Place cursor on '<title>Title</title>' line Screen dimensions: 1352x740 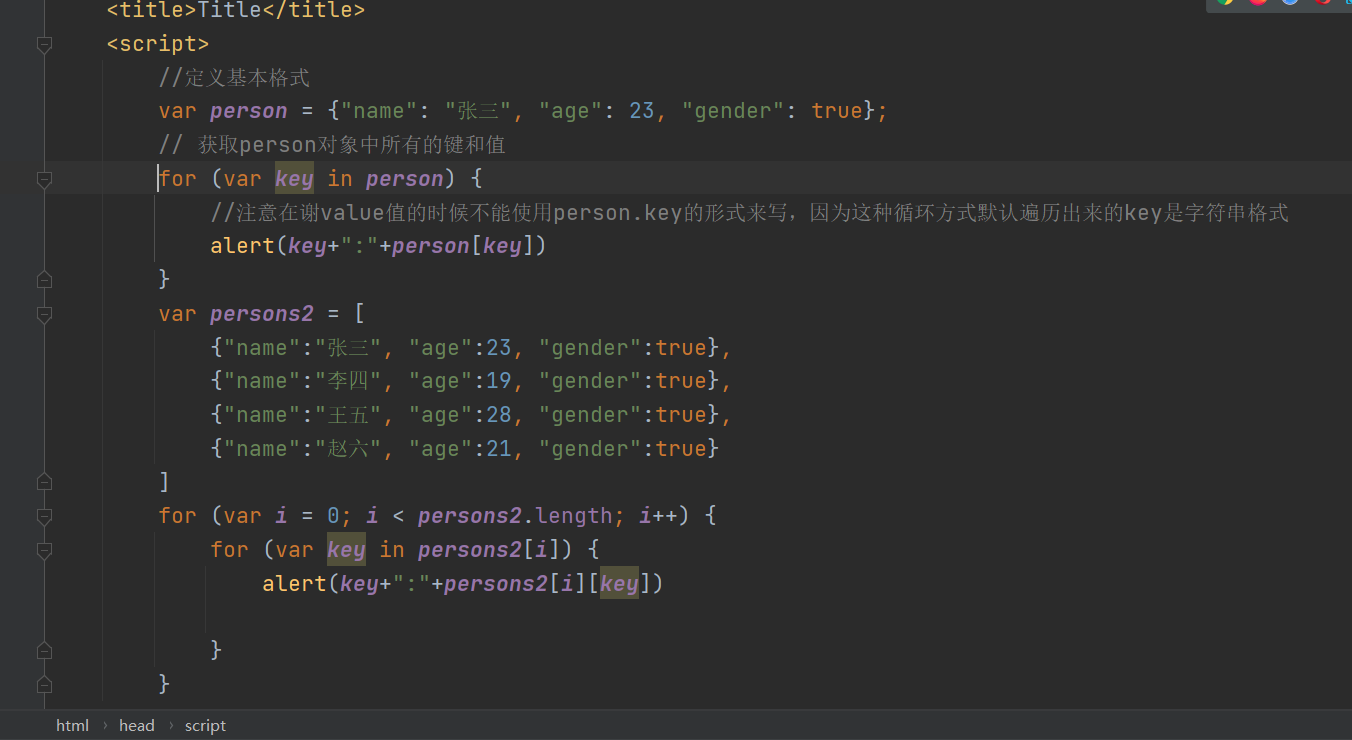(236, 11)
